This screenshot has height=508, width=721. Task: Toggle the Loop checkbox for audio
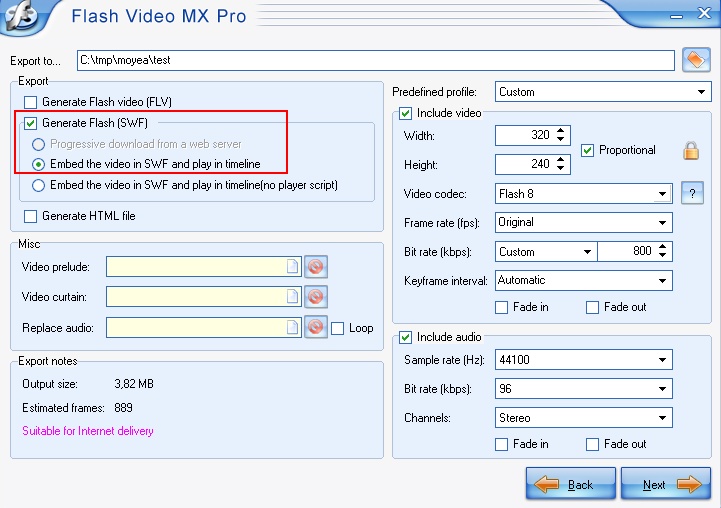coord(338,328)
